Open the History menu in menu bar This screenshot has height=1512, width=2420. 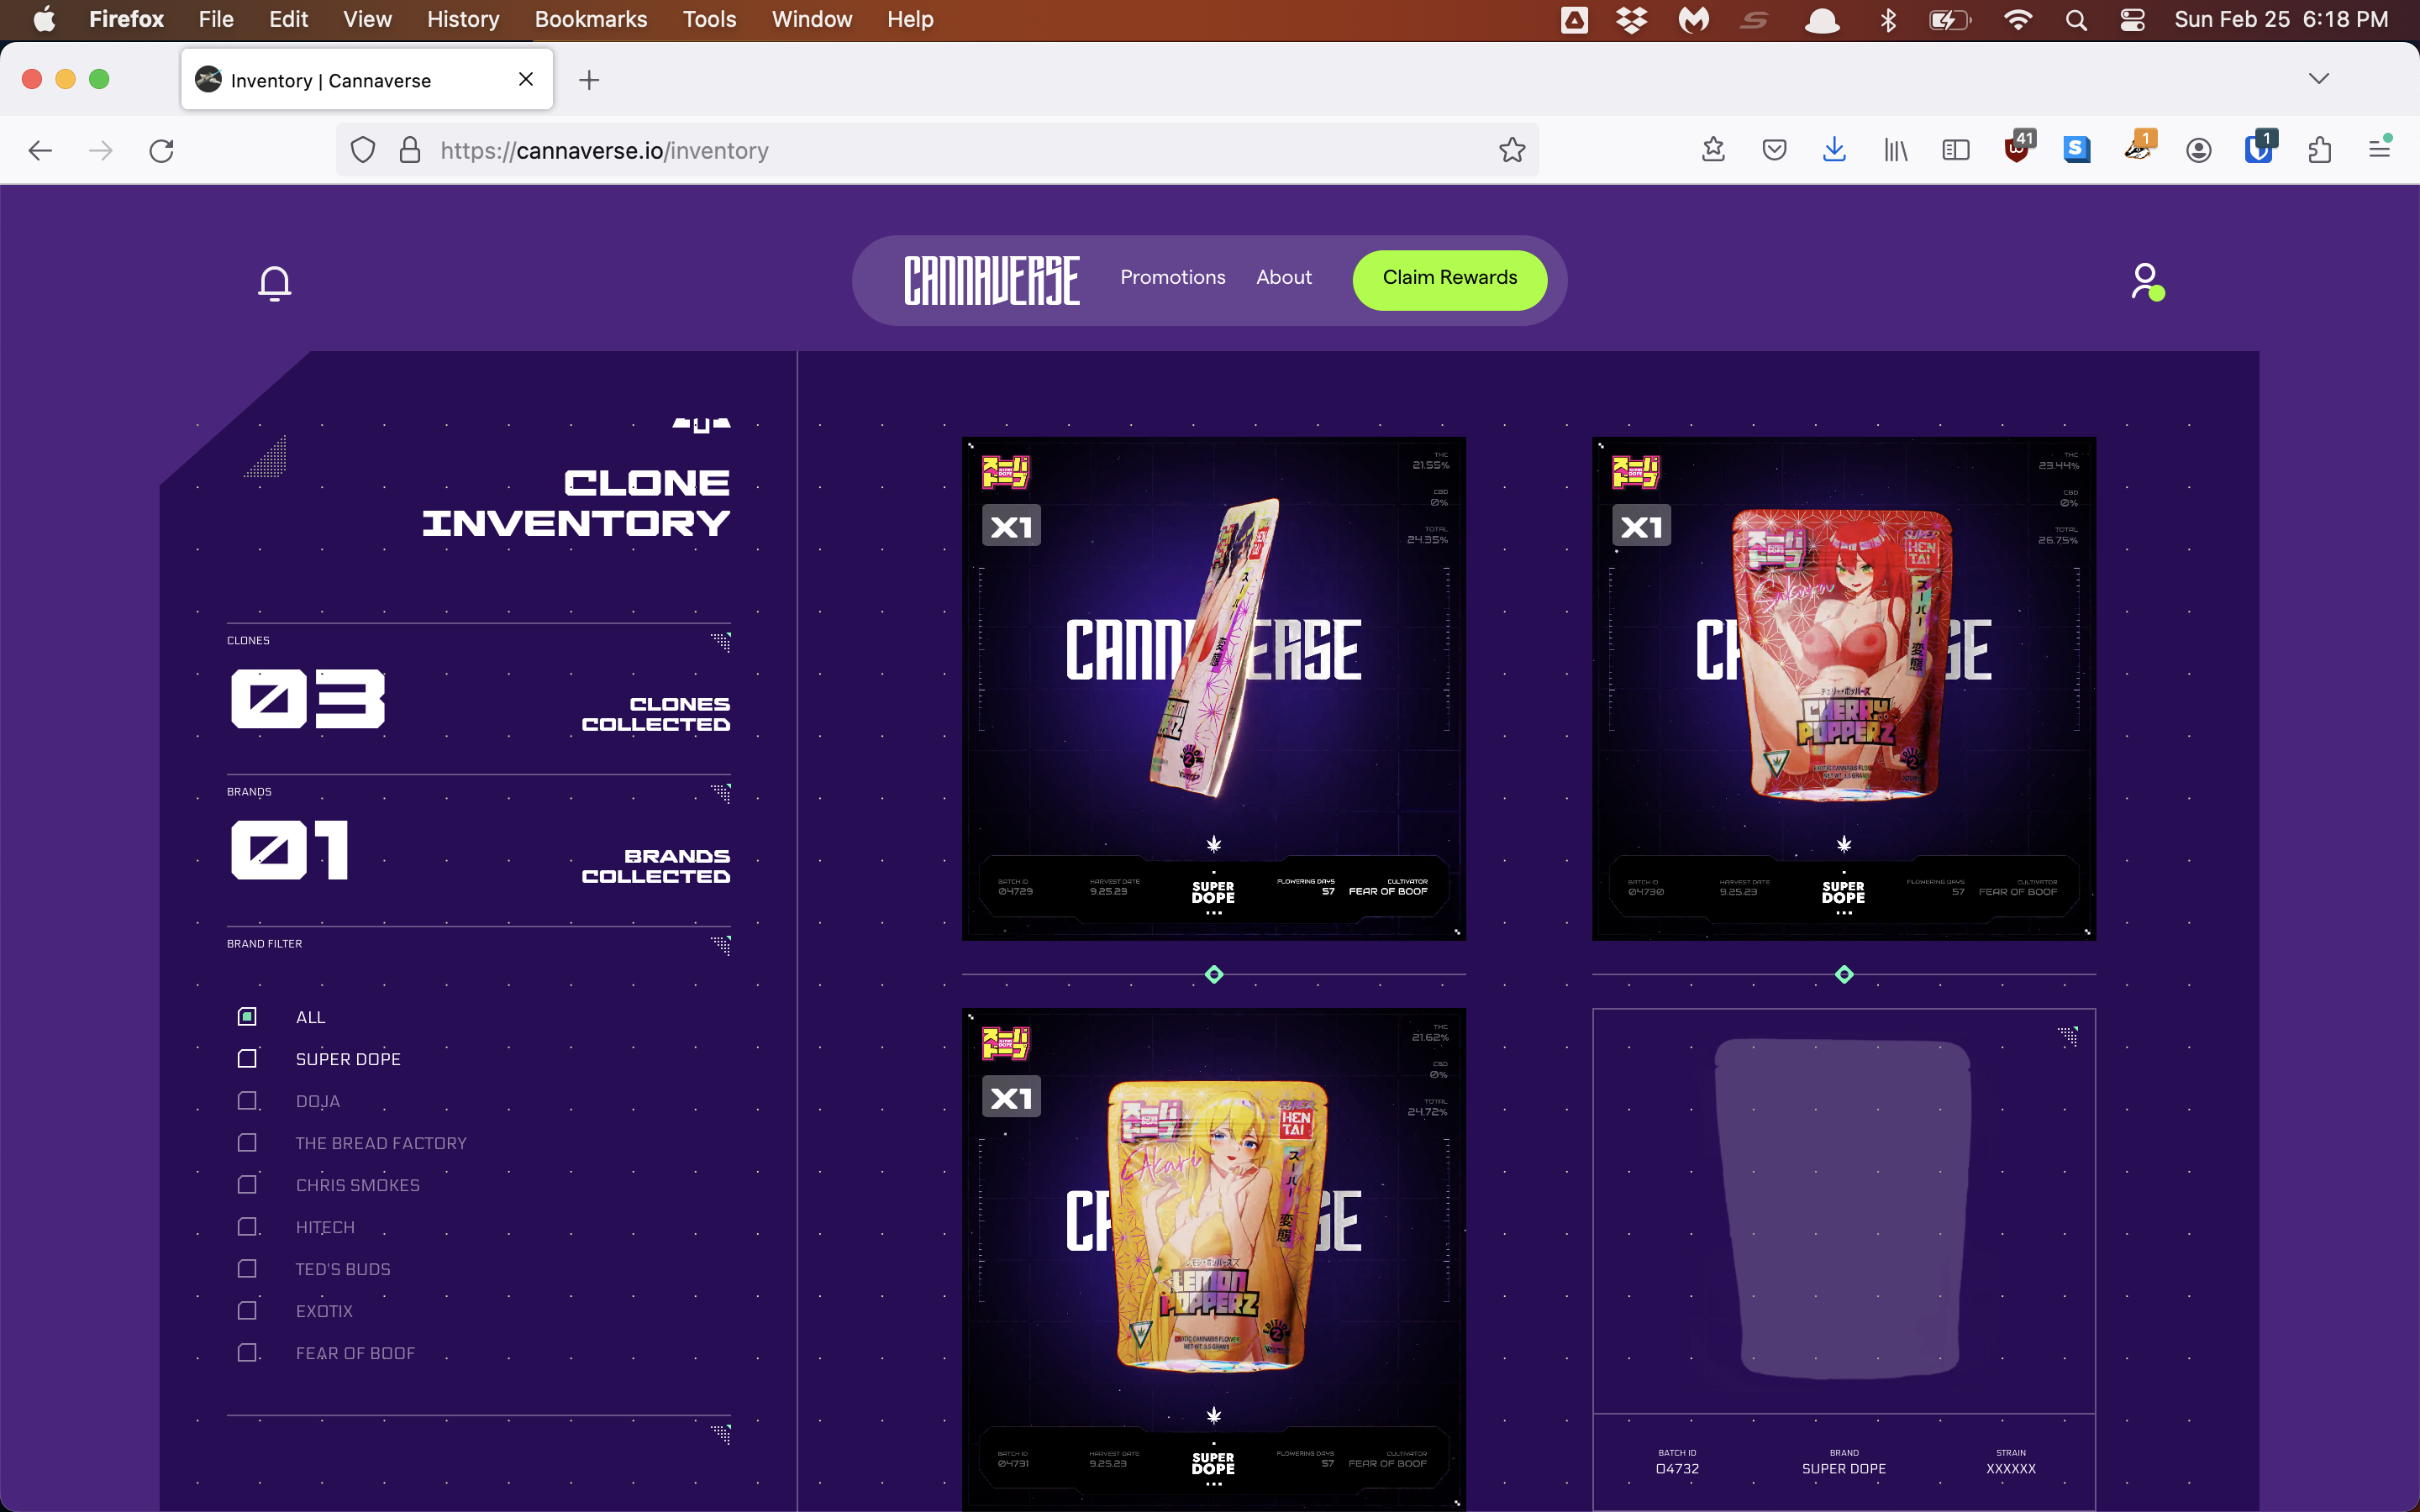[x=462, y=19]
